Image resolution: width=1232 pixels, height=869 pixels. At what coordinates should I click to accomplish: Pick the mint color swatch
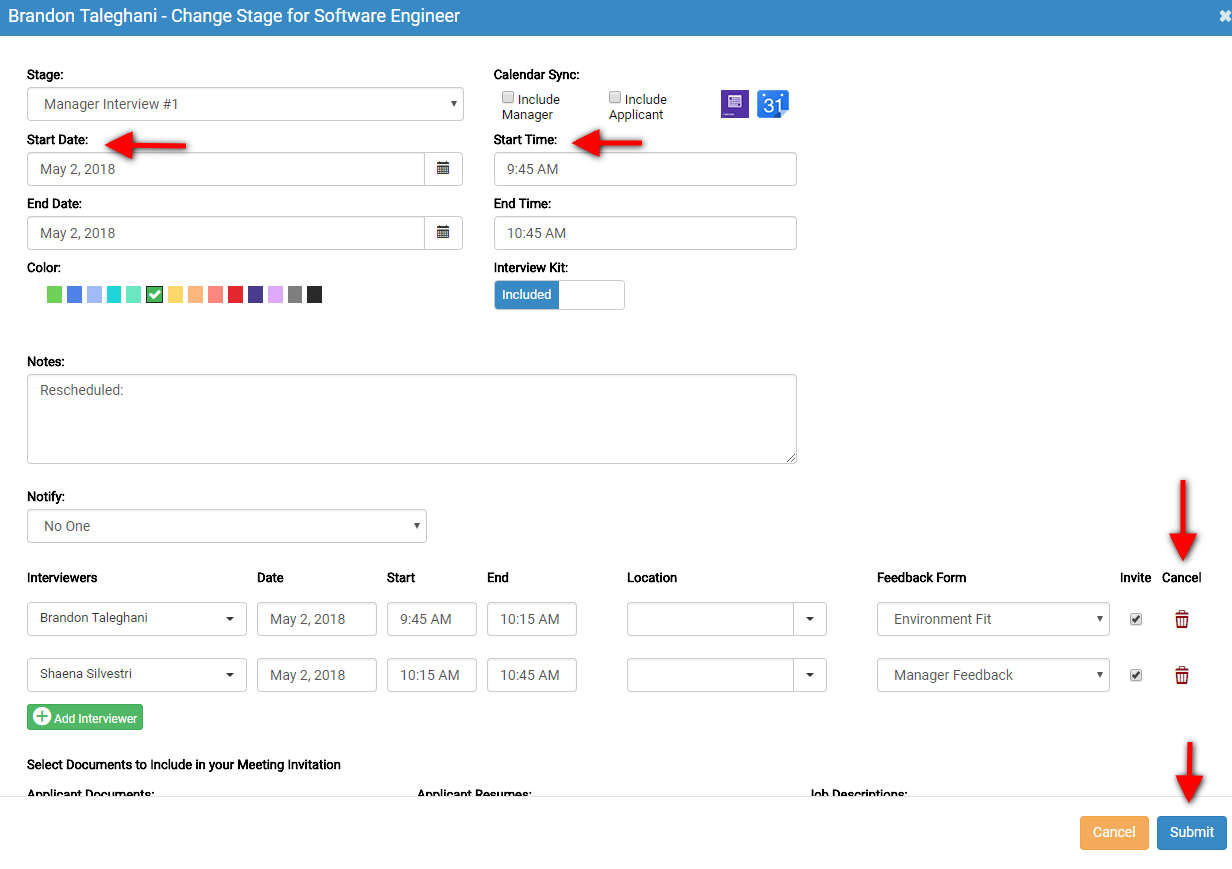tap(134, 295)
